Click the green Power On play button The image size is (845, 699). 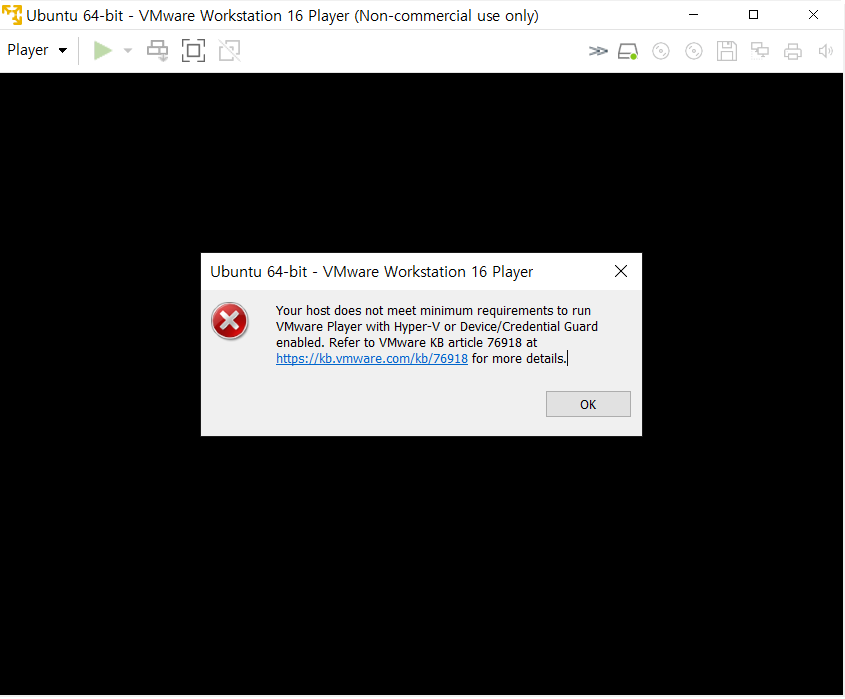(x=103, y=51)
